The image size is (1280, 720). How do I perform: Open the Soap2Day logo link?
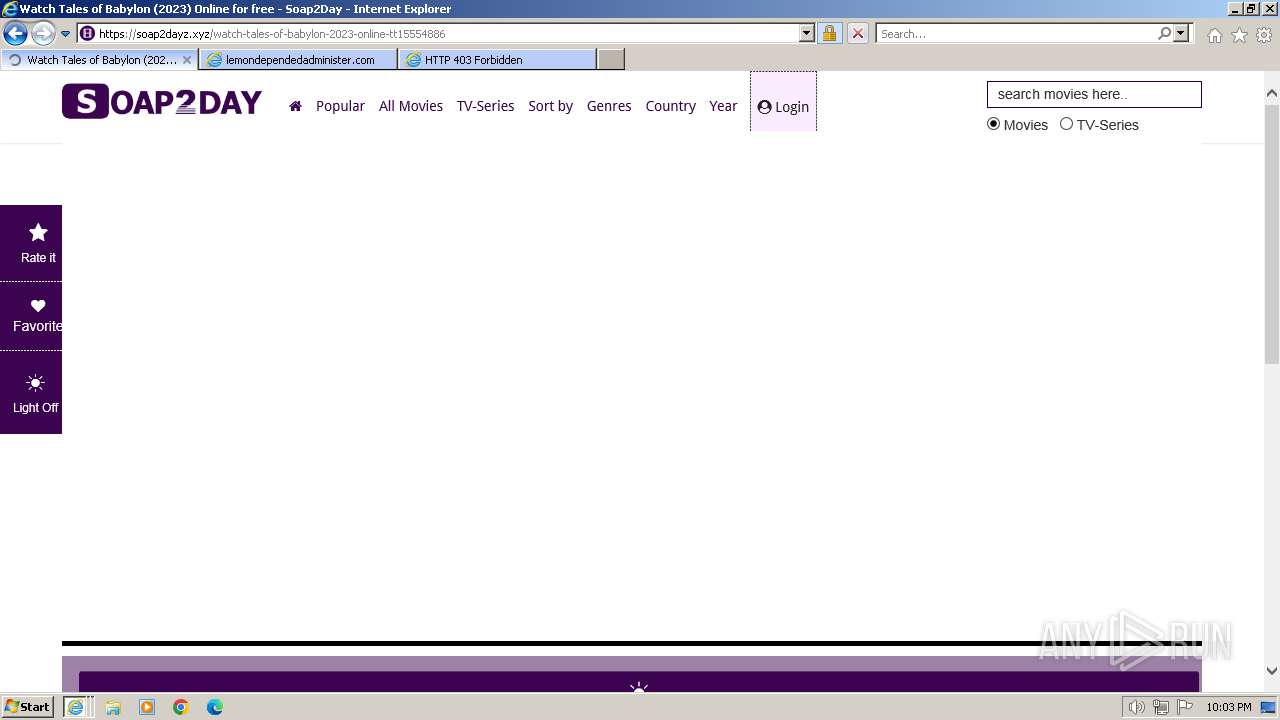click(162, 102)
